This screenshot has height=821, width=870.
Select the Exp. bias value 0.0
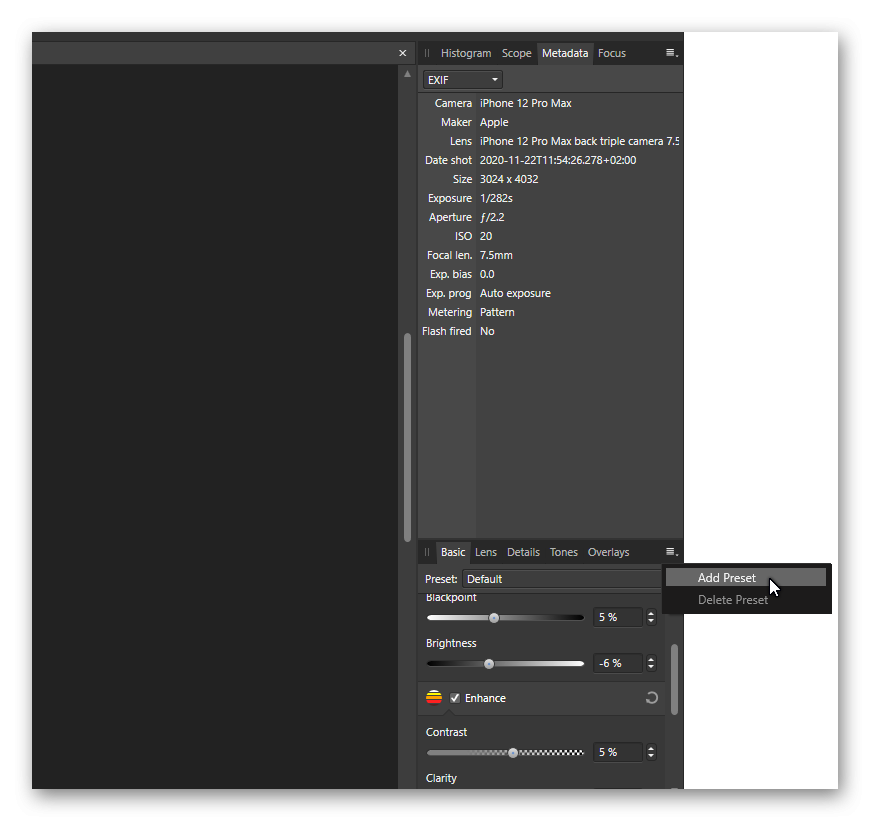coord(487,274)
